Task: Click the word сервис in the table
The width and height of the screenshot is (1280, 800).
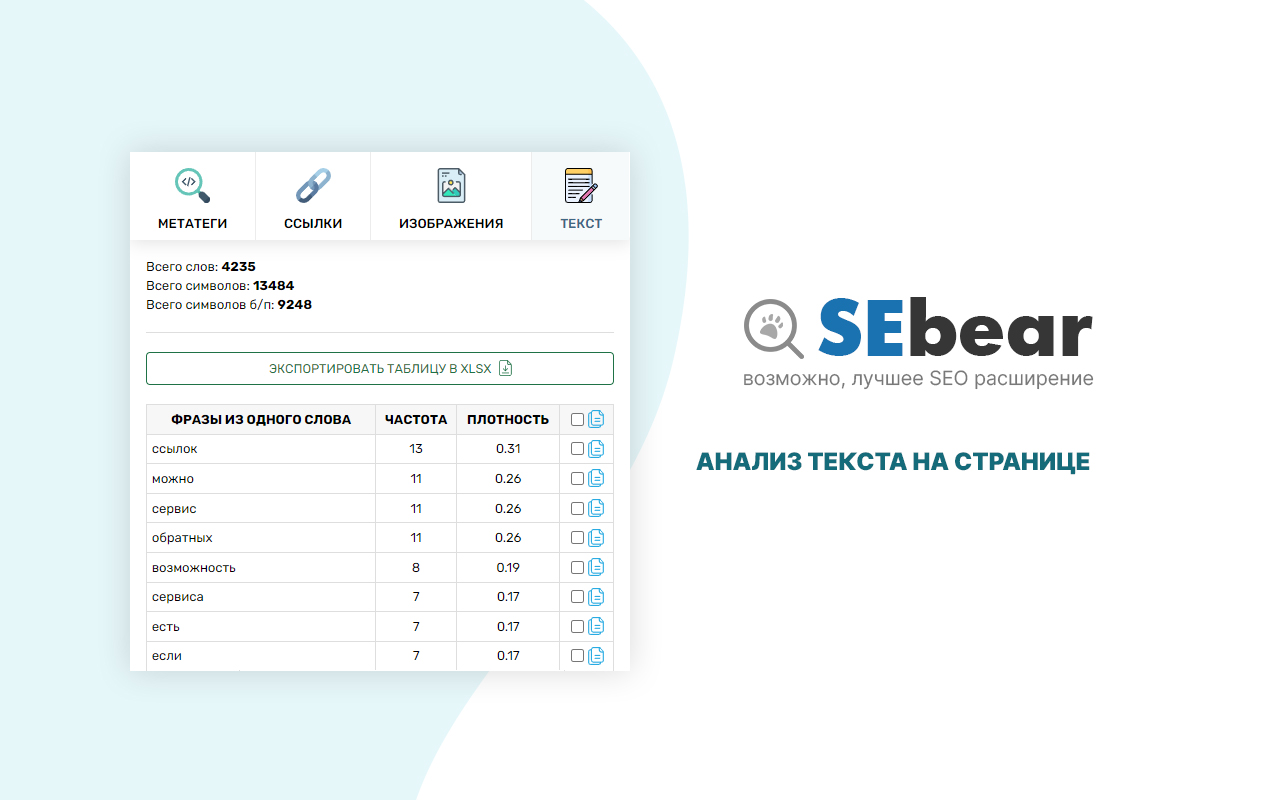Action: 174,508
